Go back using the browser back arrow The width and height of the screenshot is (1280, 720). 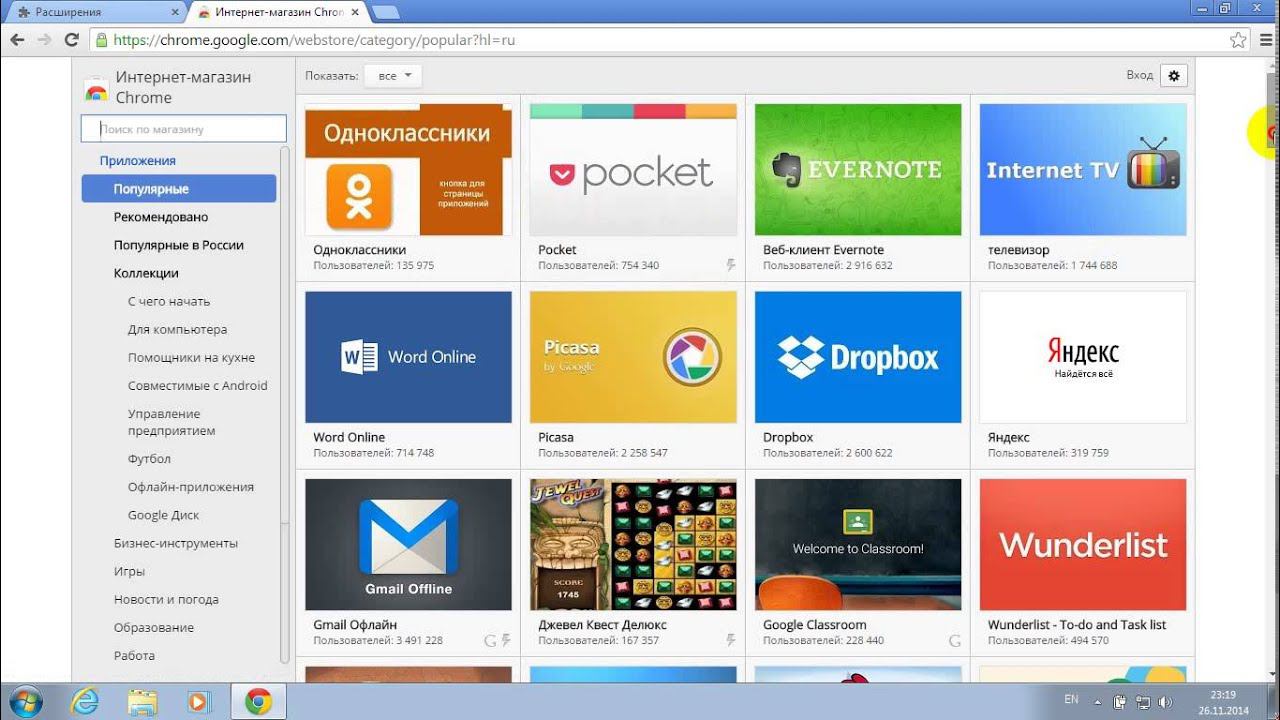click(x=17, y=40)
